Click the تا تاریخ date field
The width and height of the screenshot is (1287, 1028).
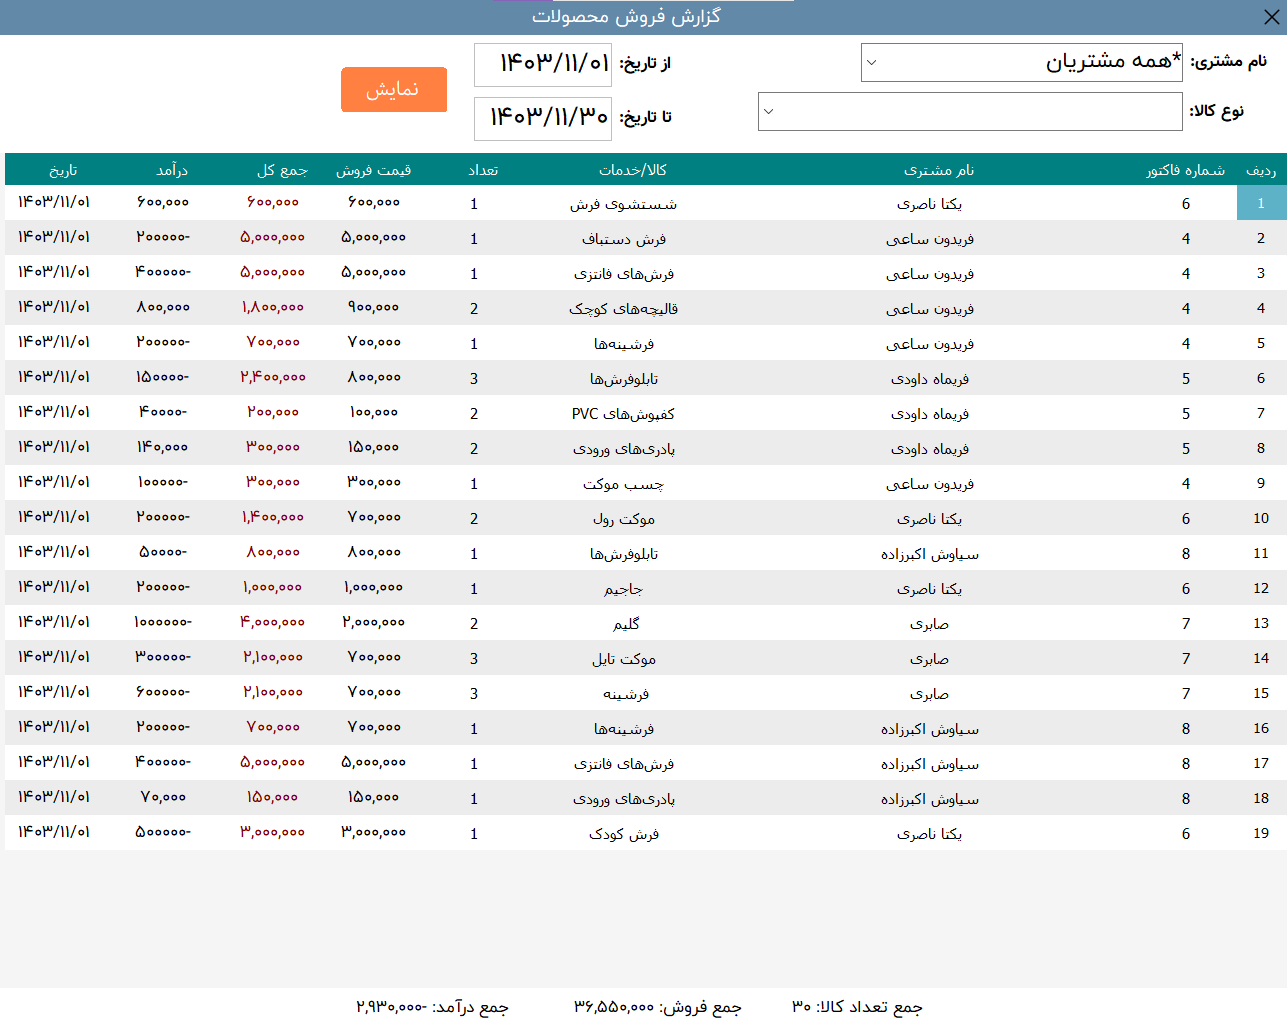click(543, 119)
